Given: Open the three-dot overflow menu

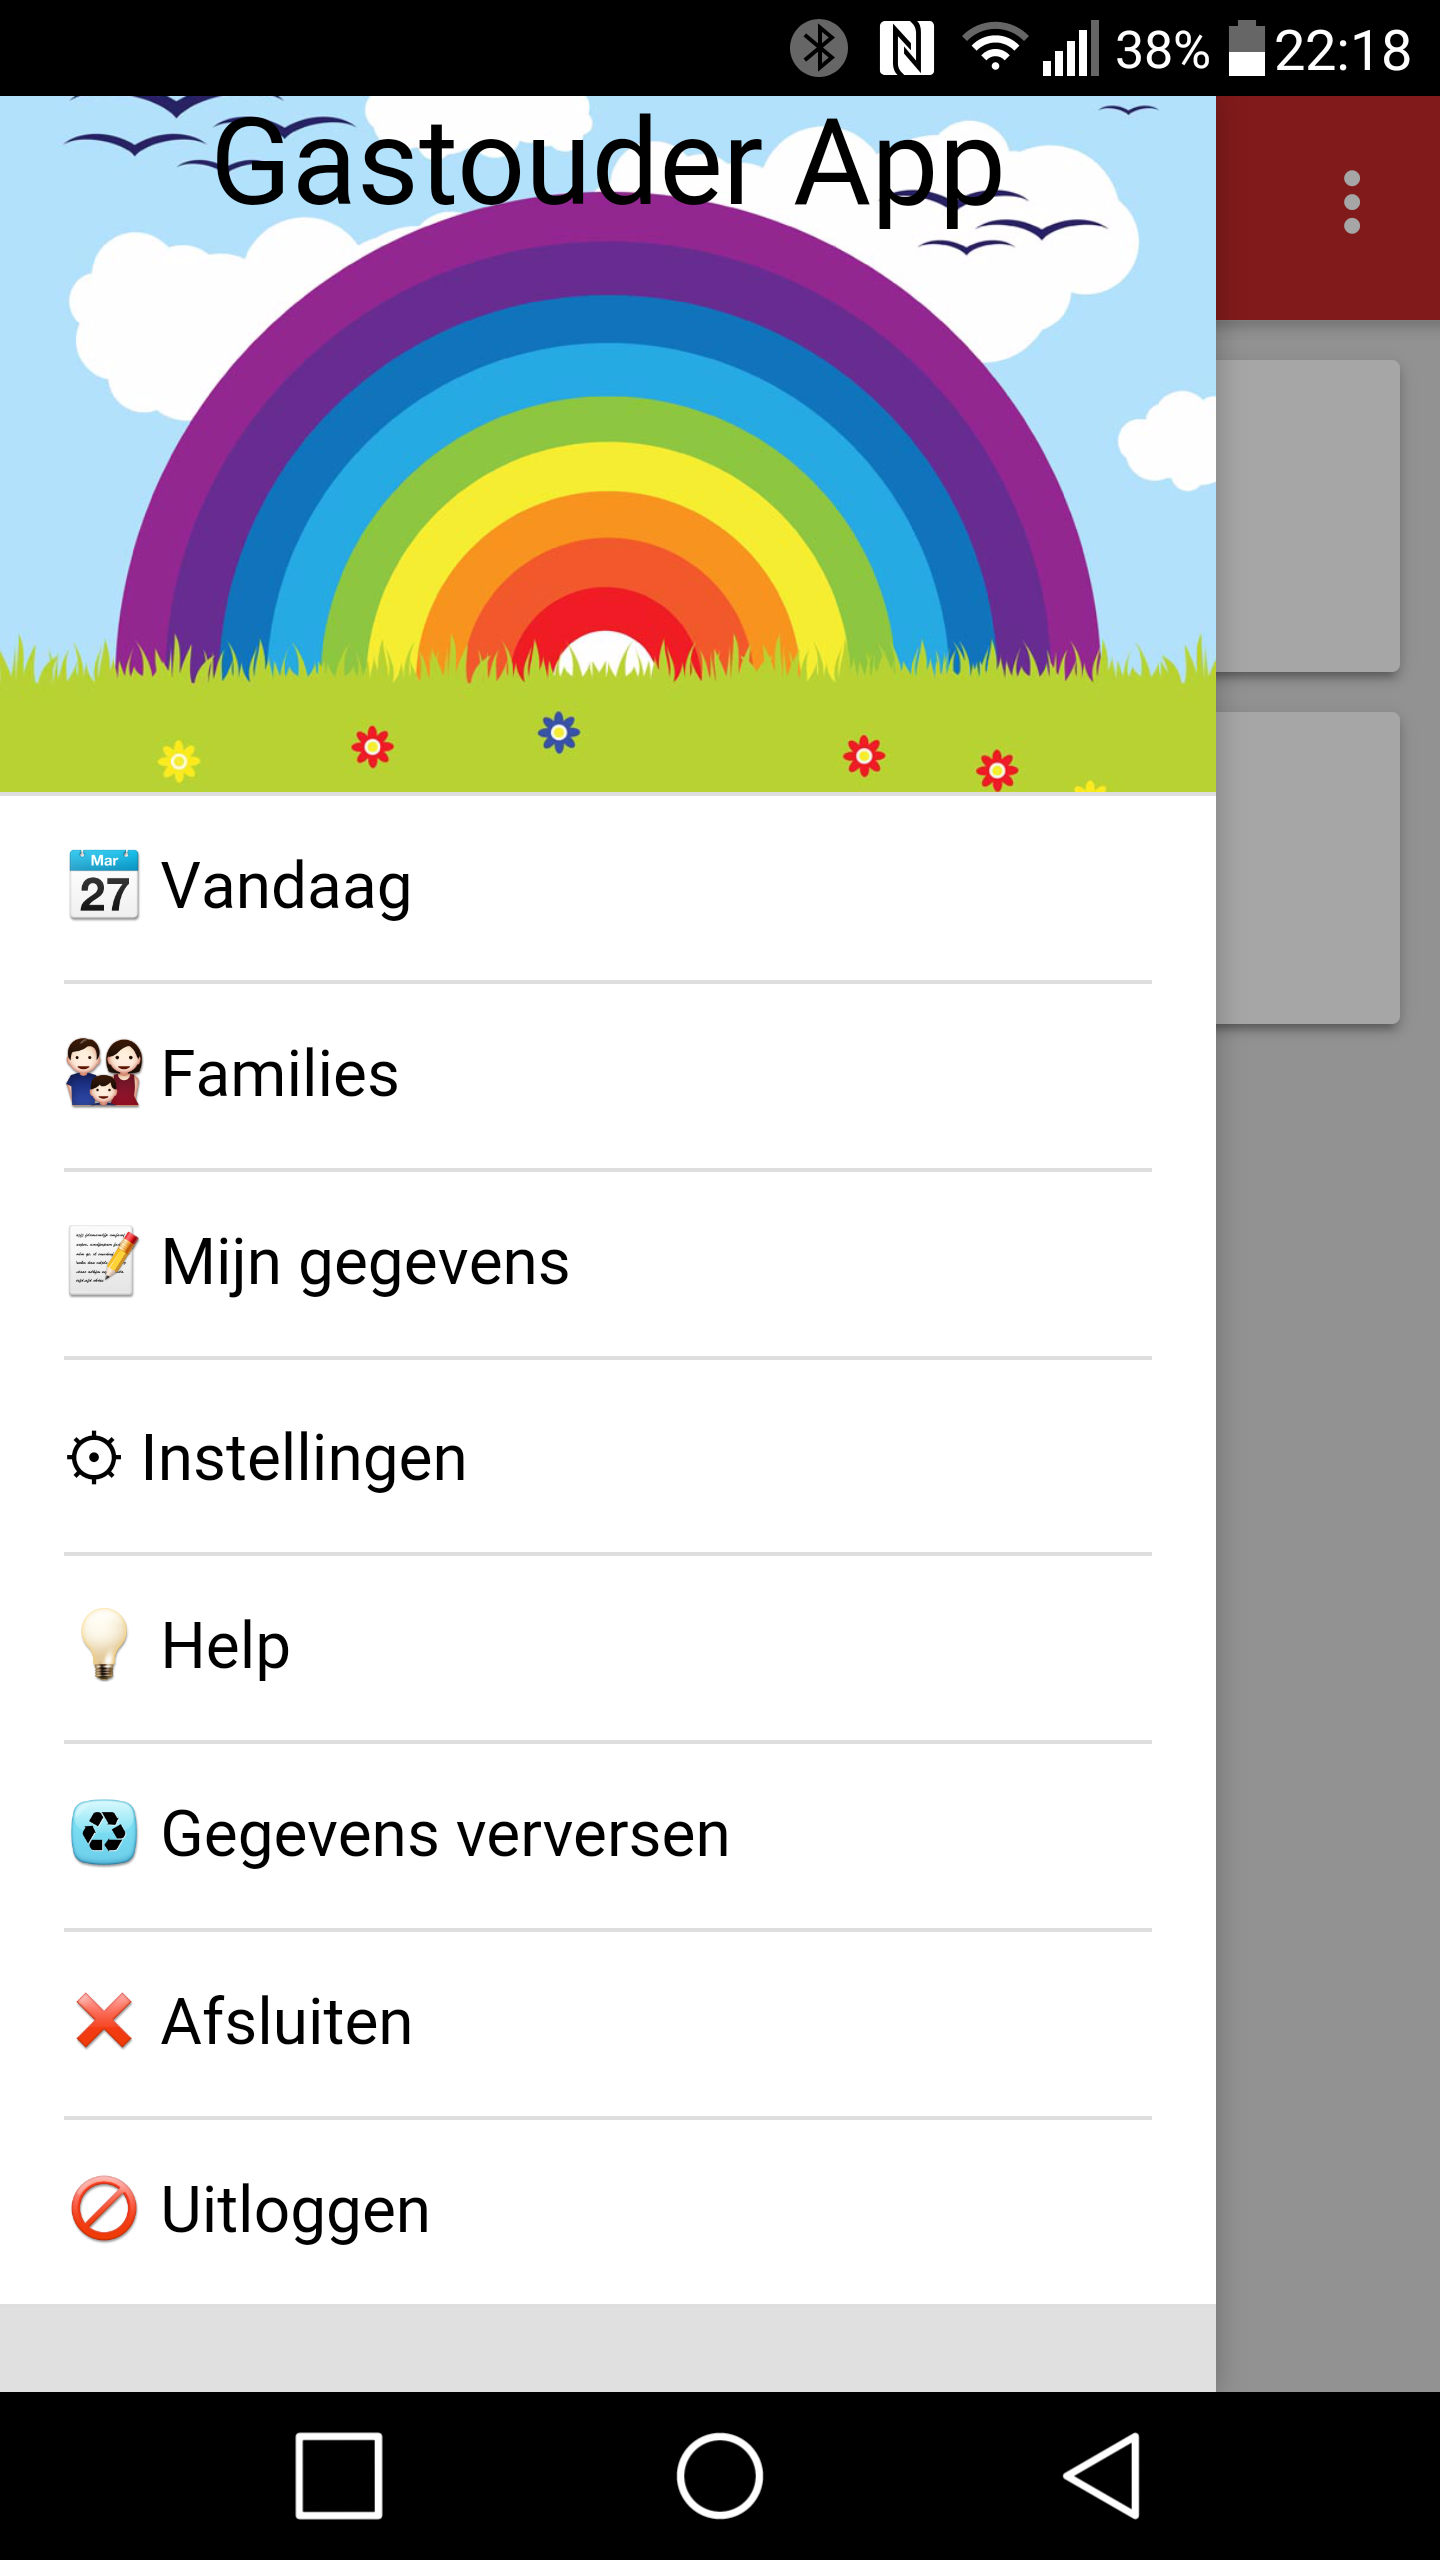Looking at the screenshot, I should click(x=1352, y=202).
